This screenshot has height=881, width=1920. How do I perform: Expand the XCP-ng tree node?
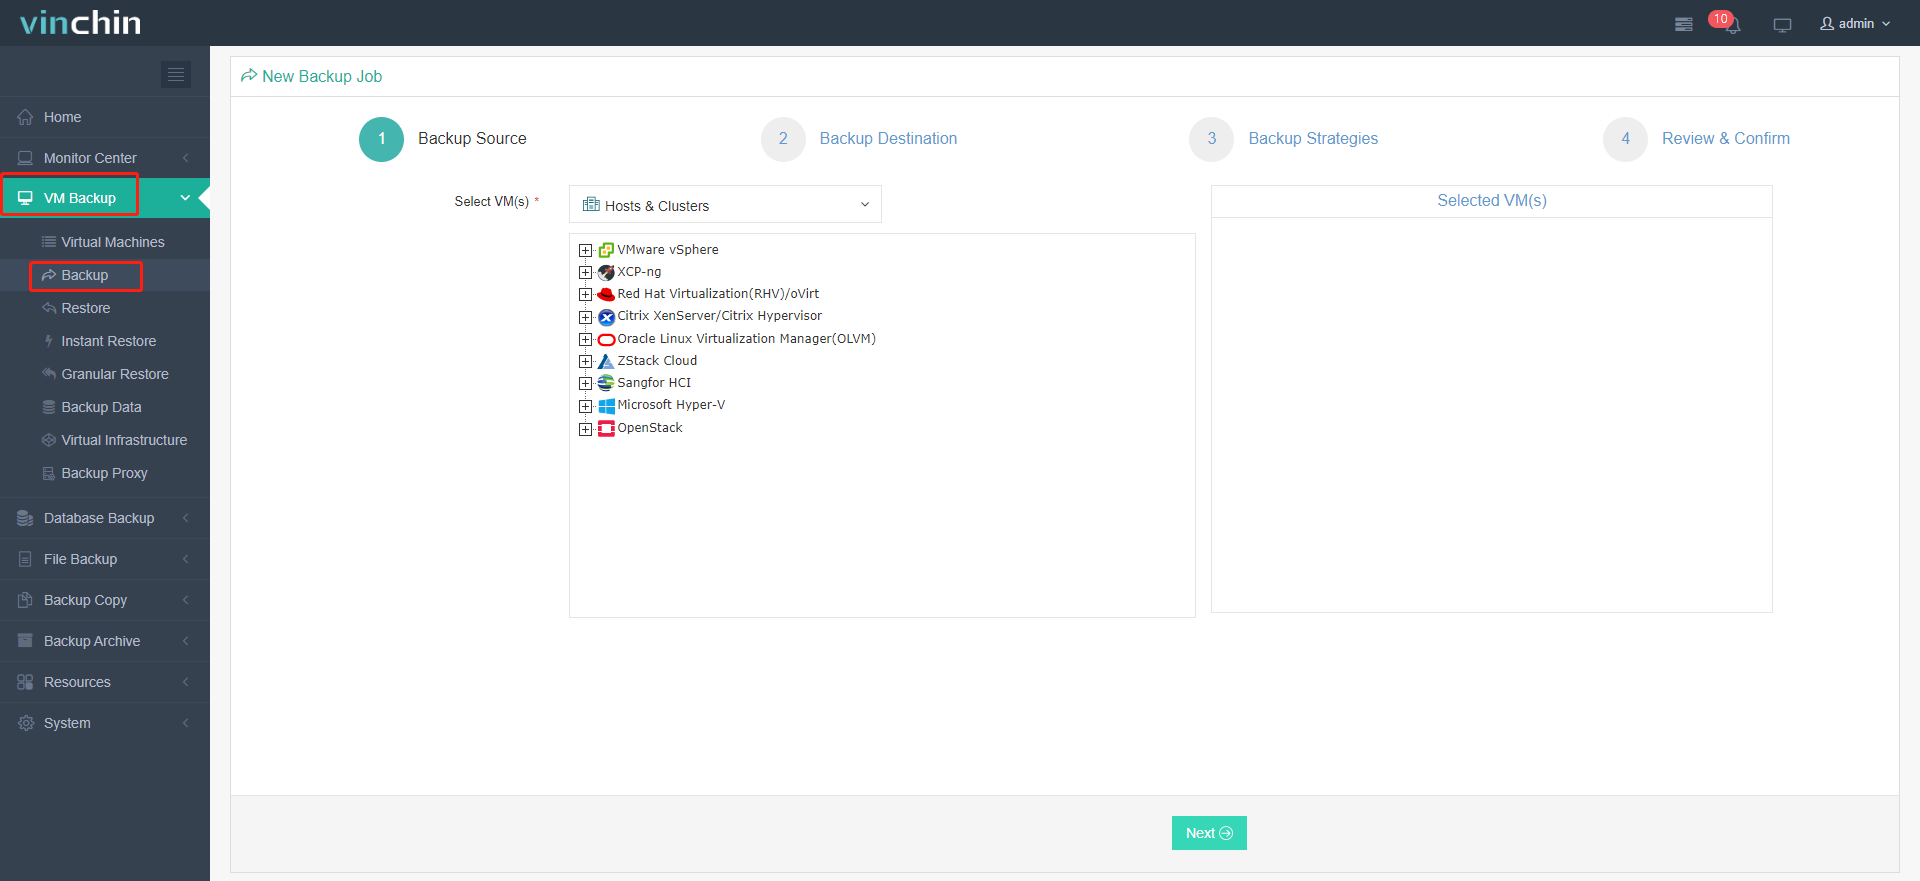pyautogui.click(x=585, y=272)
